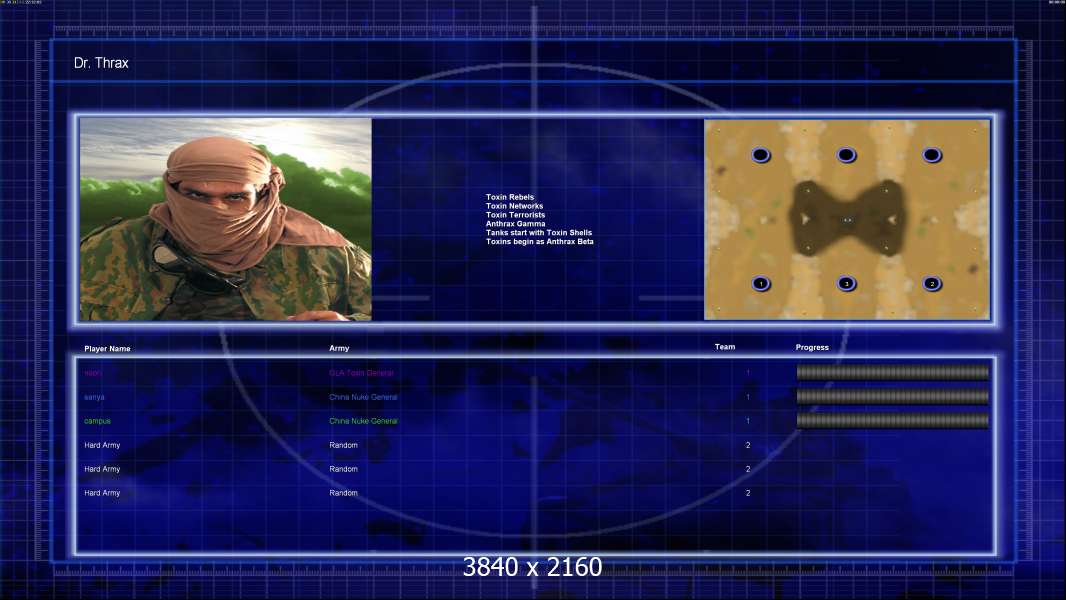Click the 'Toxin Rebels' ability line

pyautogui.click(x=510, y=197)
